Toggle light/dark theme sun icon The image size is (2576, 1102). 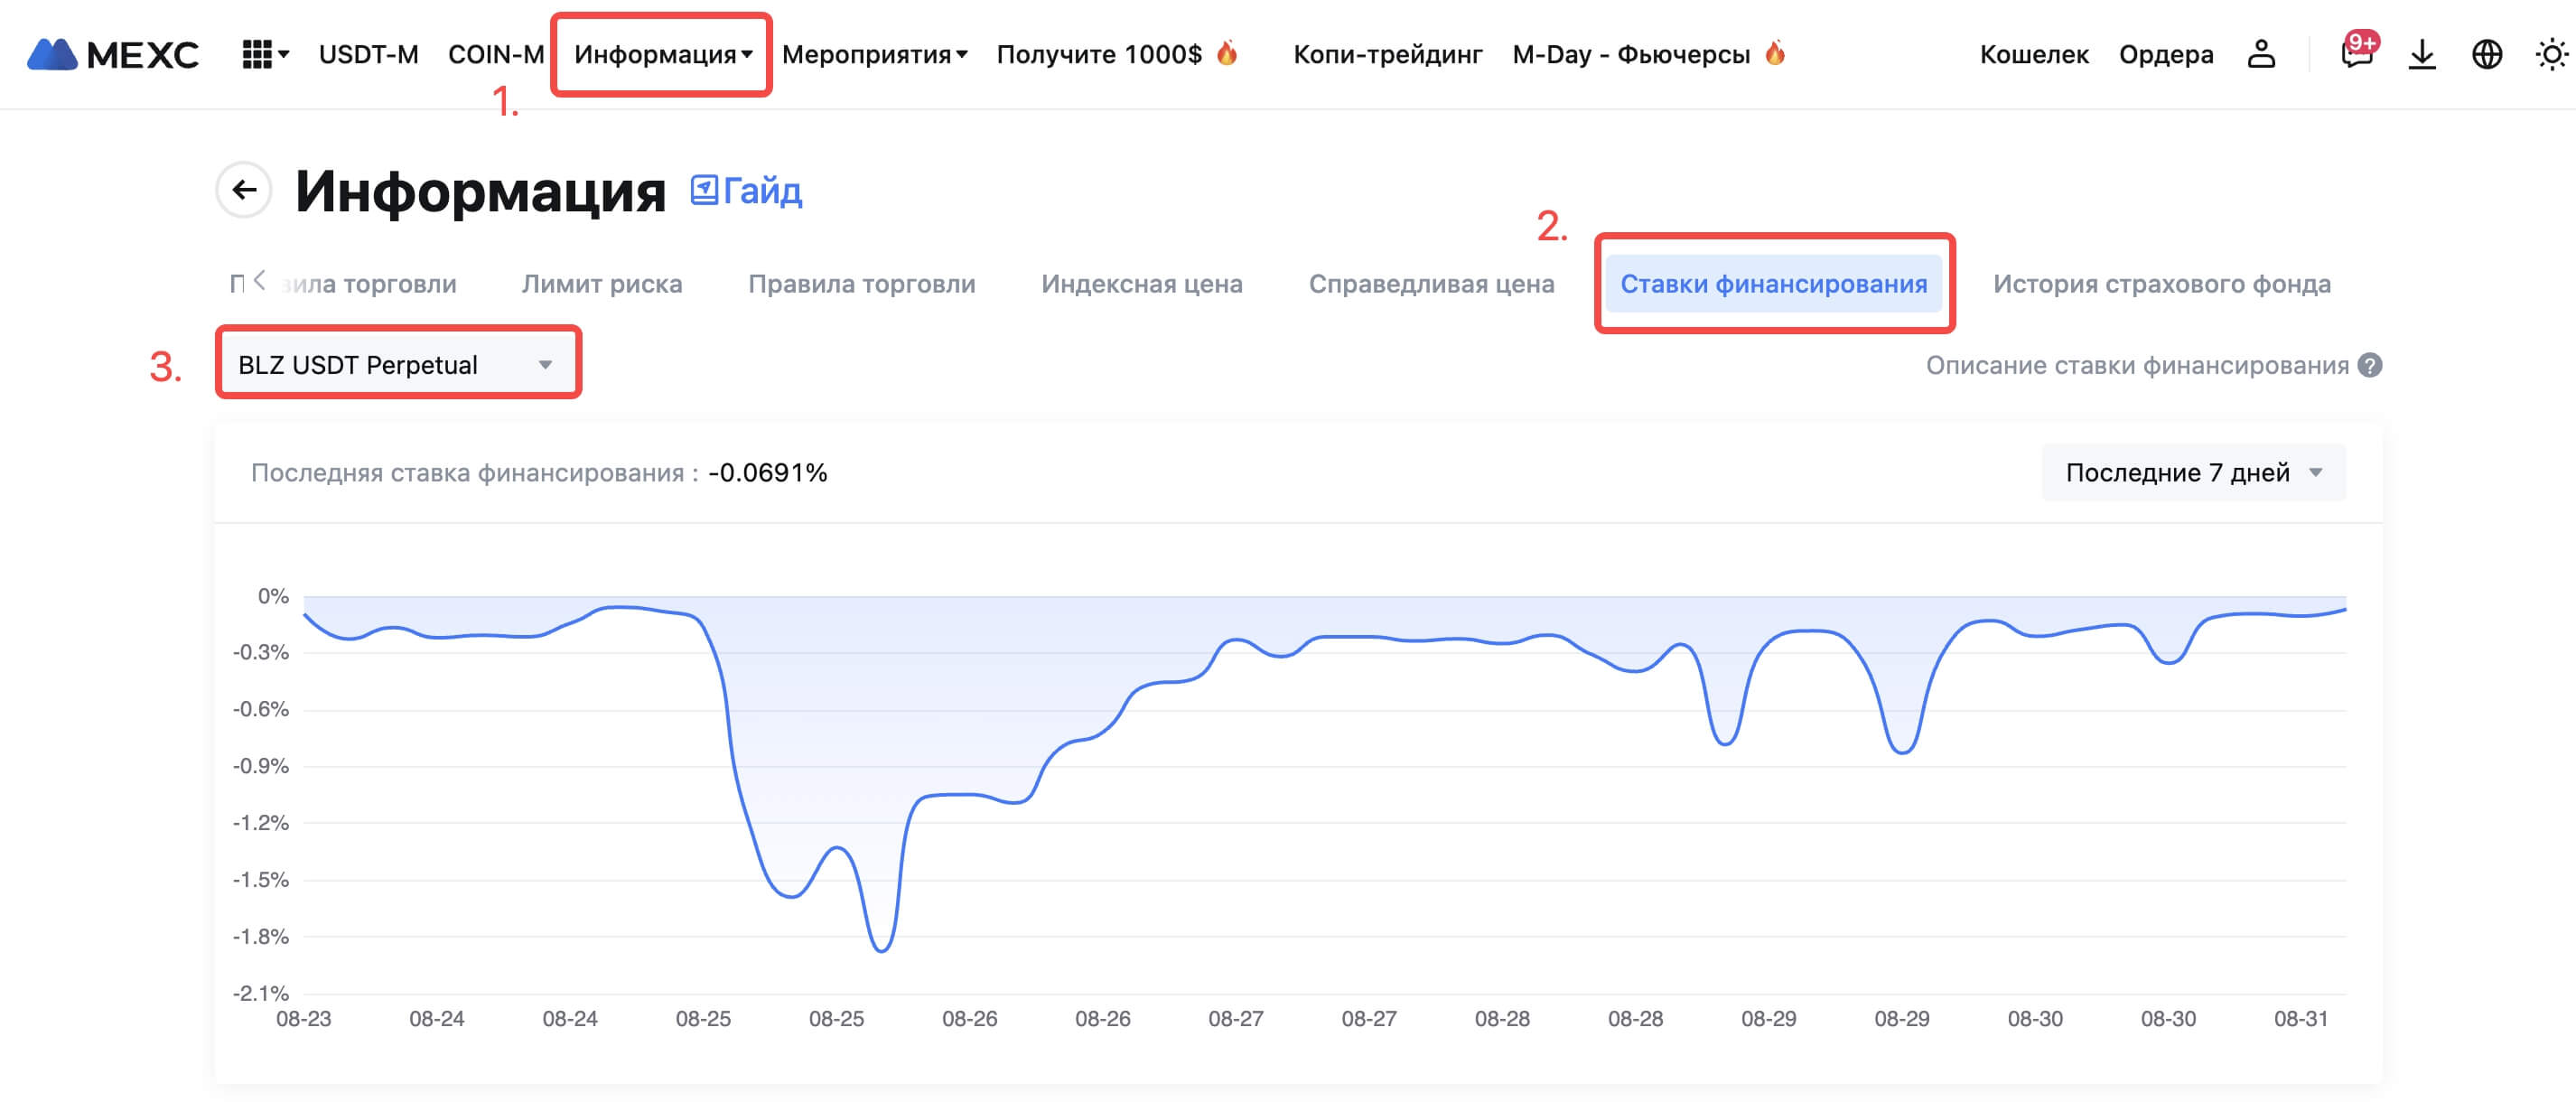tap(2551, 54)
